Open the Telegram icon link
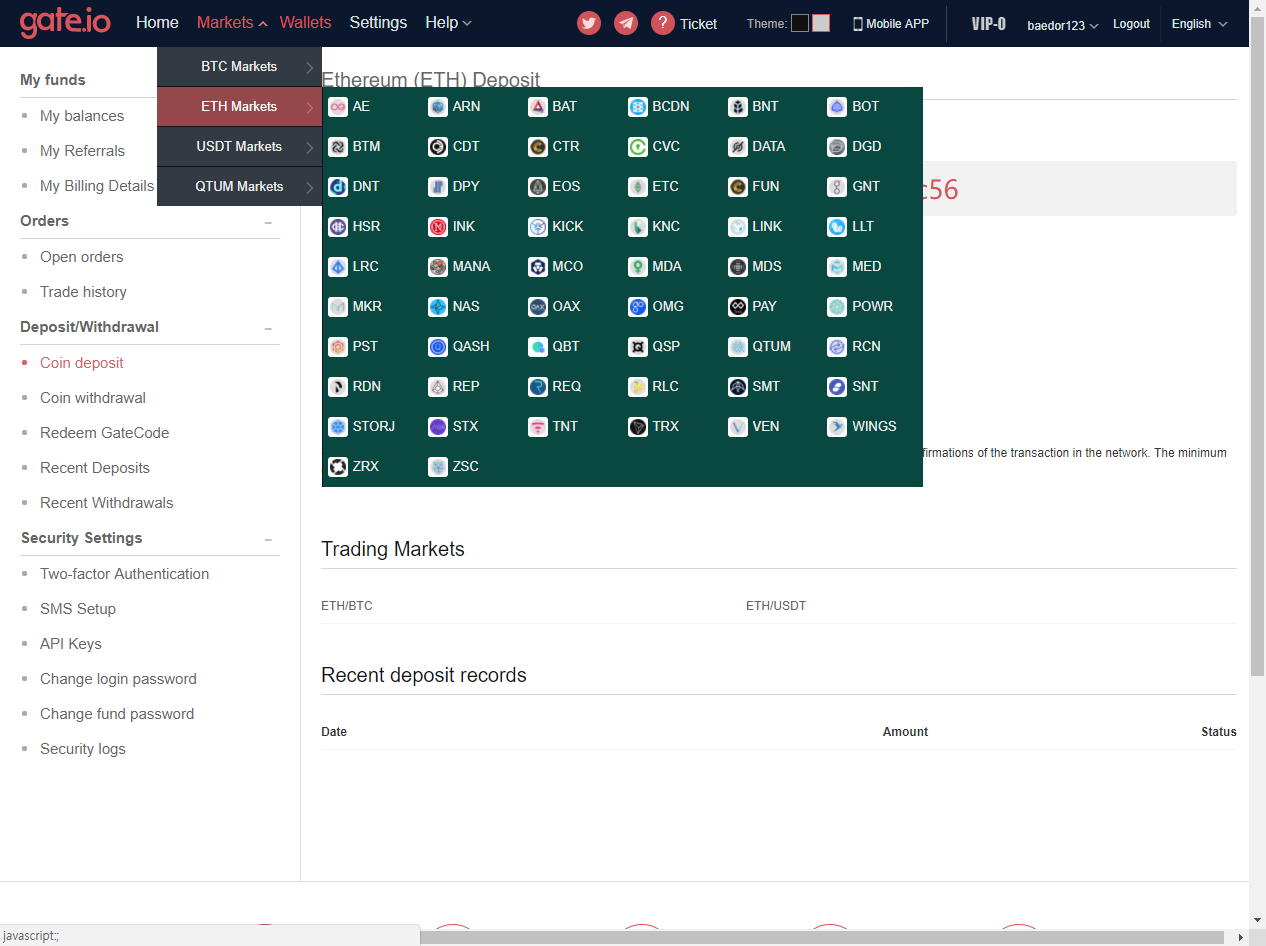The height and width of the screenshot is (946, 1266). click(626, 23)
